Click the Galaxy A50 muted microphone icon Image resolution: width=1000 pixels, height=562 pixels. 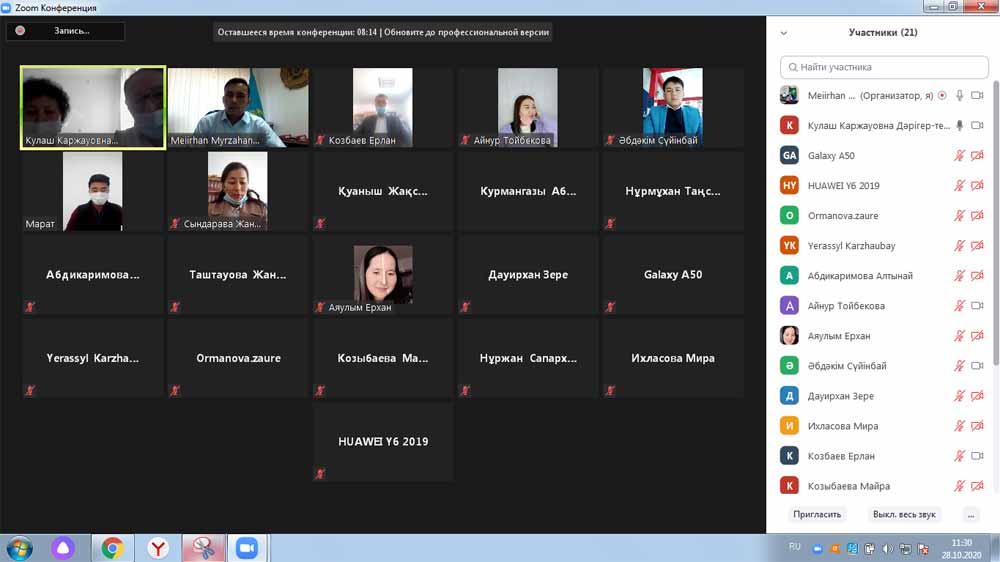click(x=959, y=156)
